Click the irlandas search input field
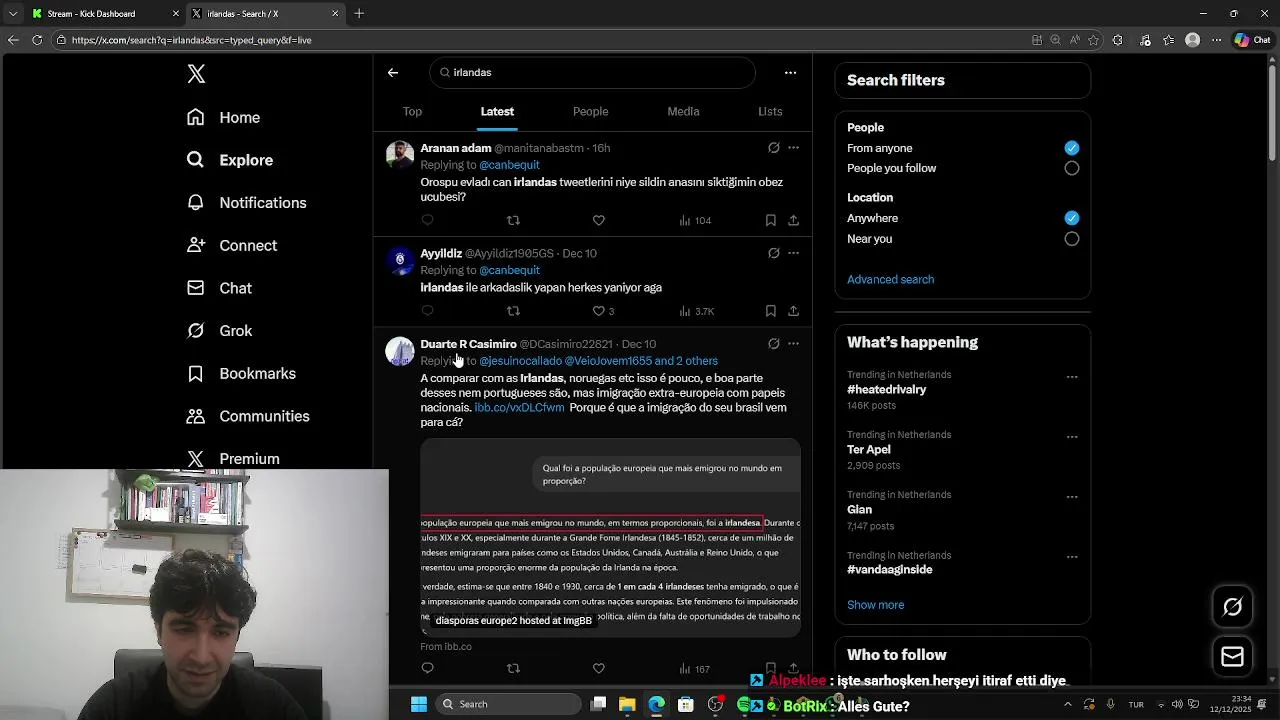The image size is (1280, 720). pyautogui.click(x=592, y=72)
